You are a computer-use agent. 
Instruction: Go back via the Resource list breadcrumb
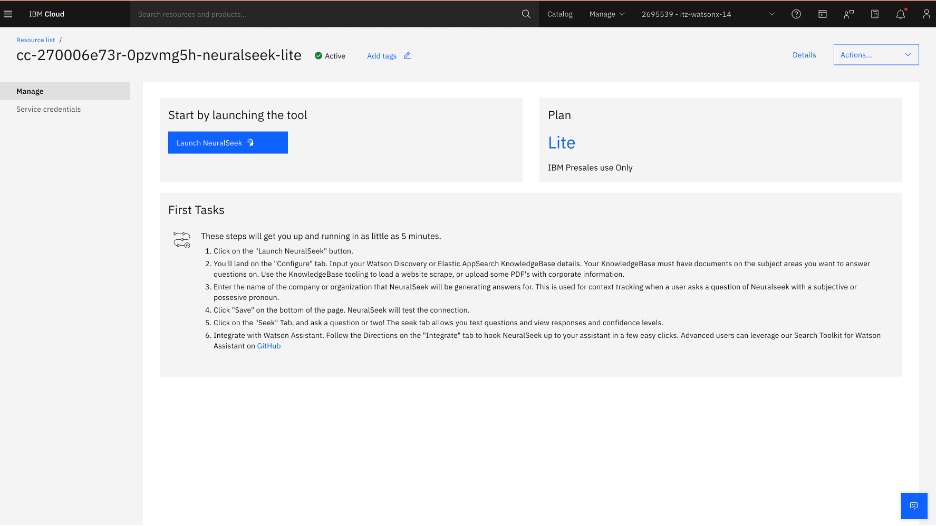[36, 39]
